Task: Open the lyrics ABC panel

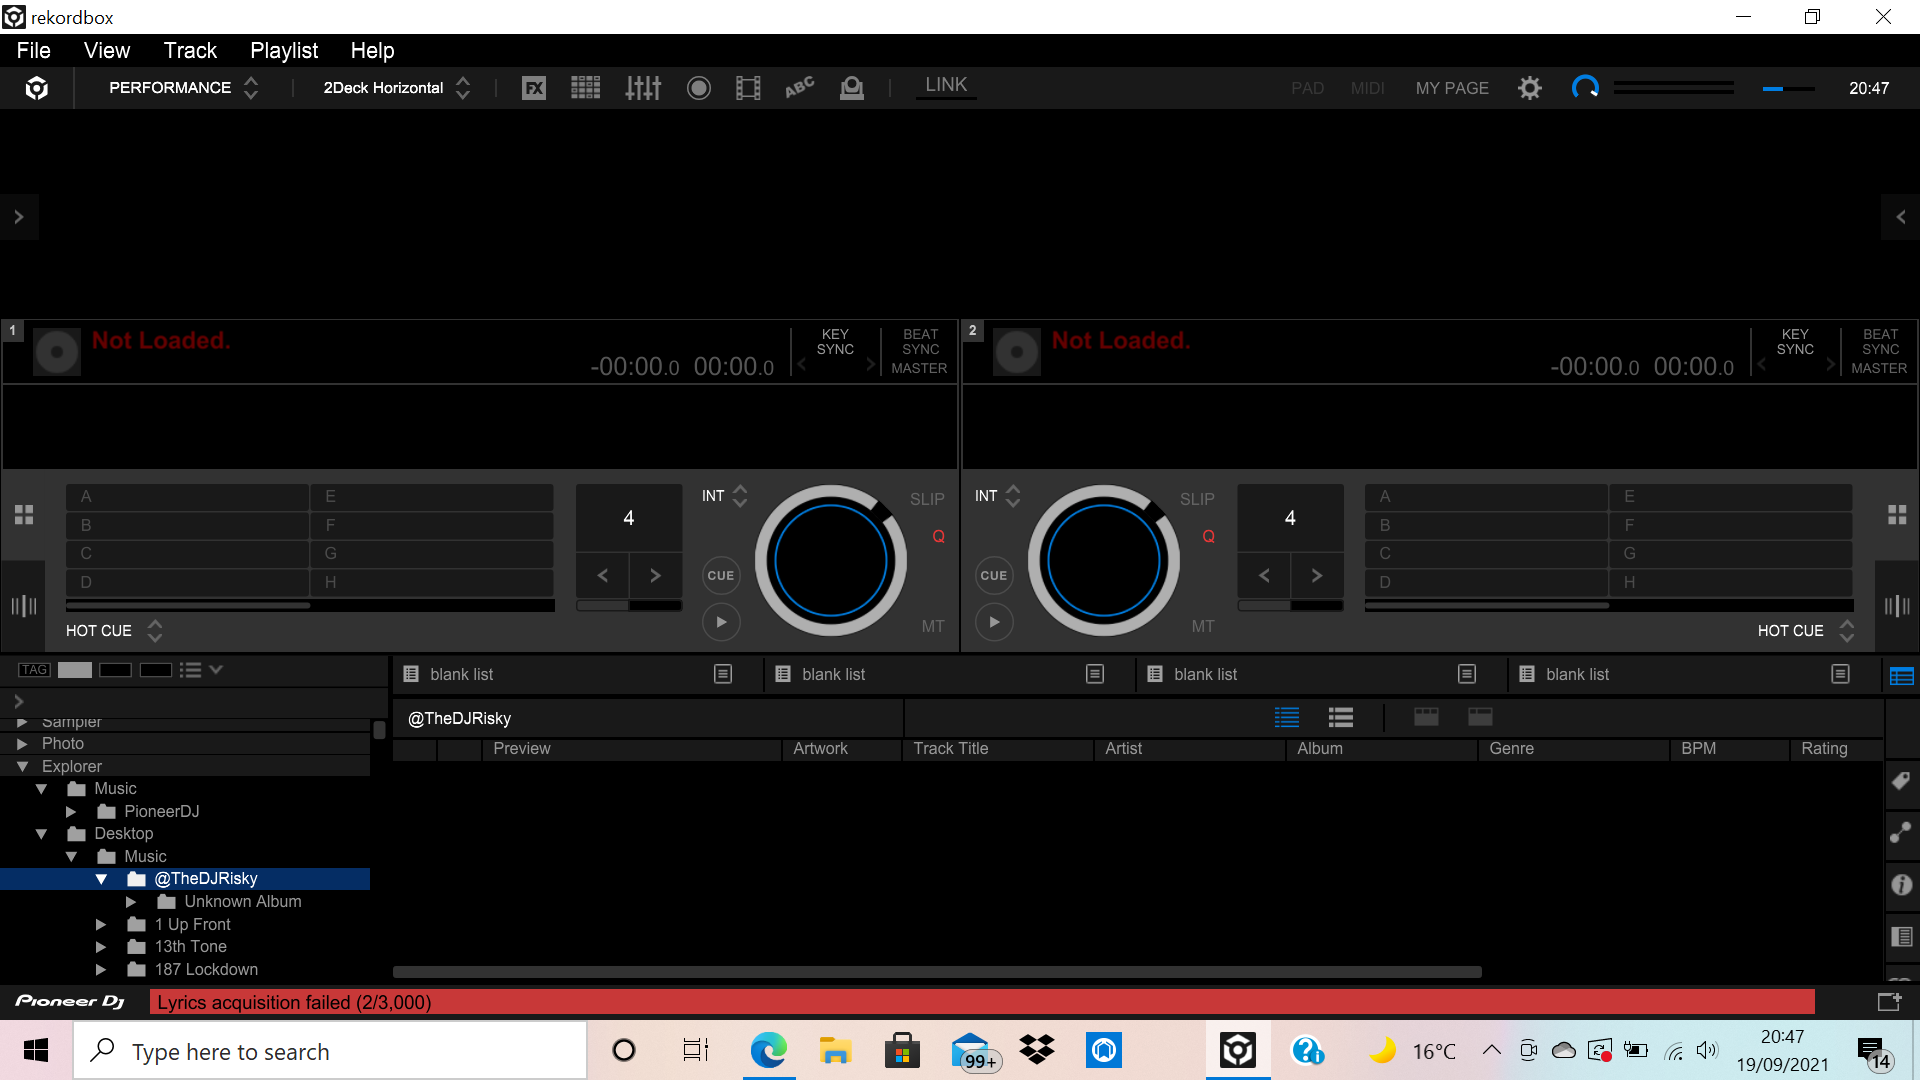Action: [x=800, y=88]
